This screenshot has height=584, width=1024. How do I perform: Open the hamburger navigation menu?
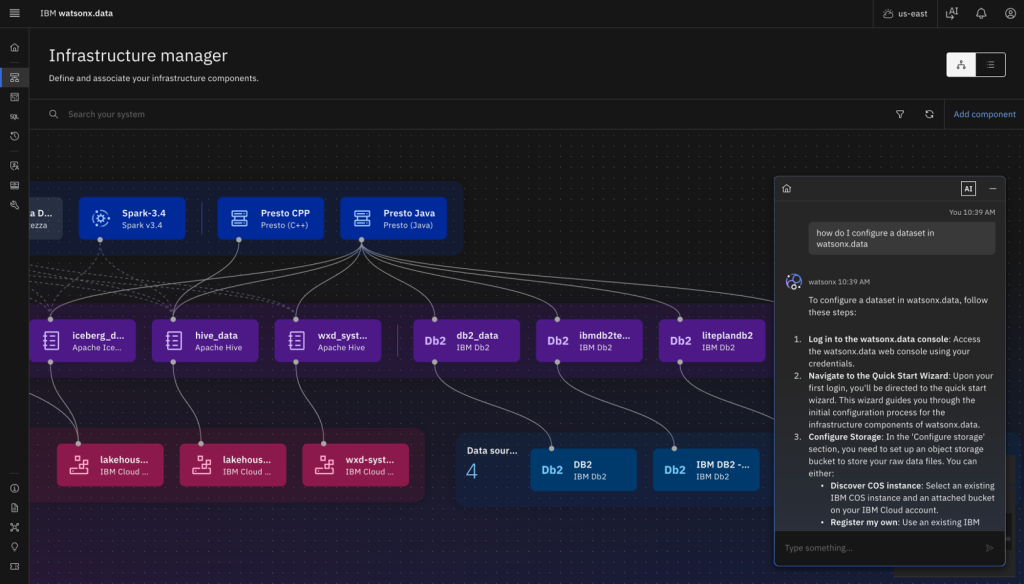point(13,13)
